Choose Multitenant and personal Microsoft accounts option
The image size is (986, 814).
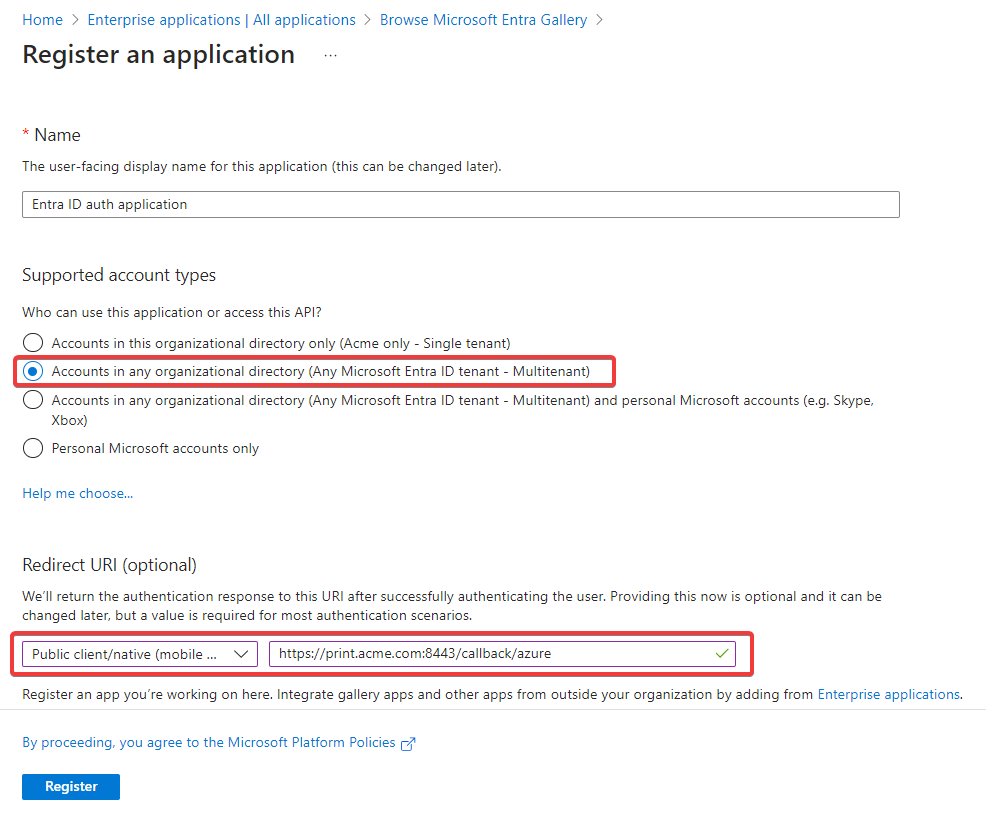coord(33,400)
